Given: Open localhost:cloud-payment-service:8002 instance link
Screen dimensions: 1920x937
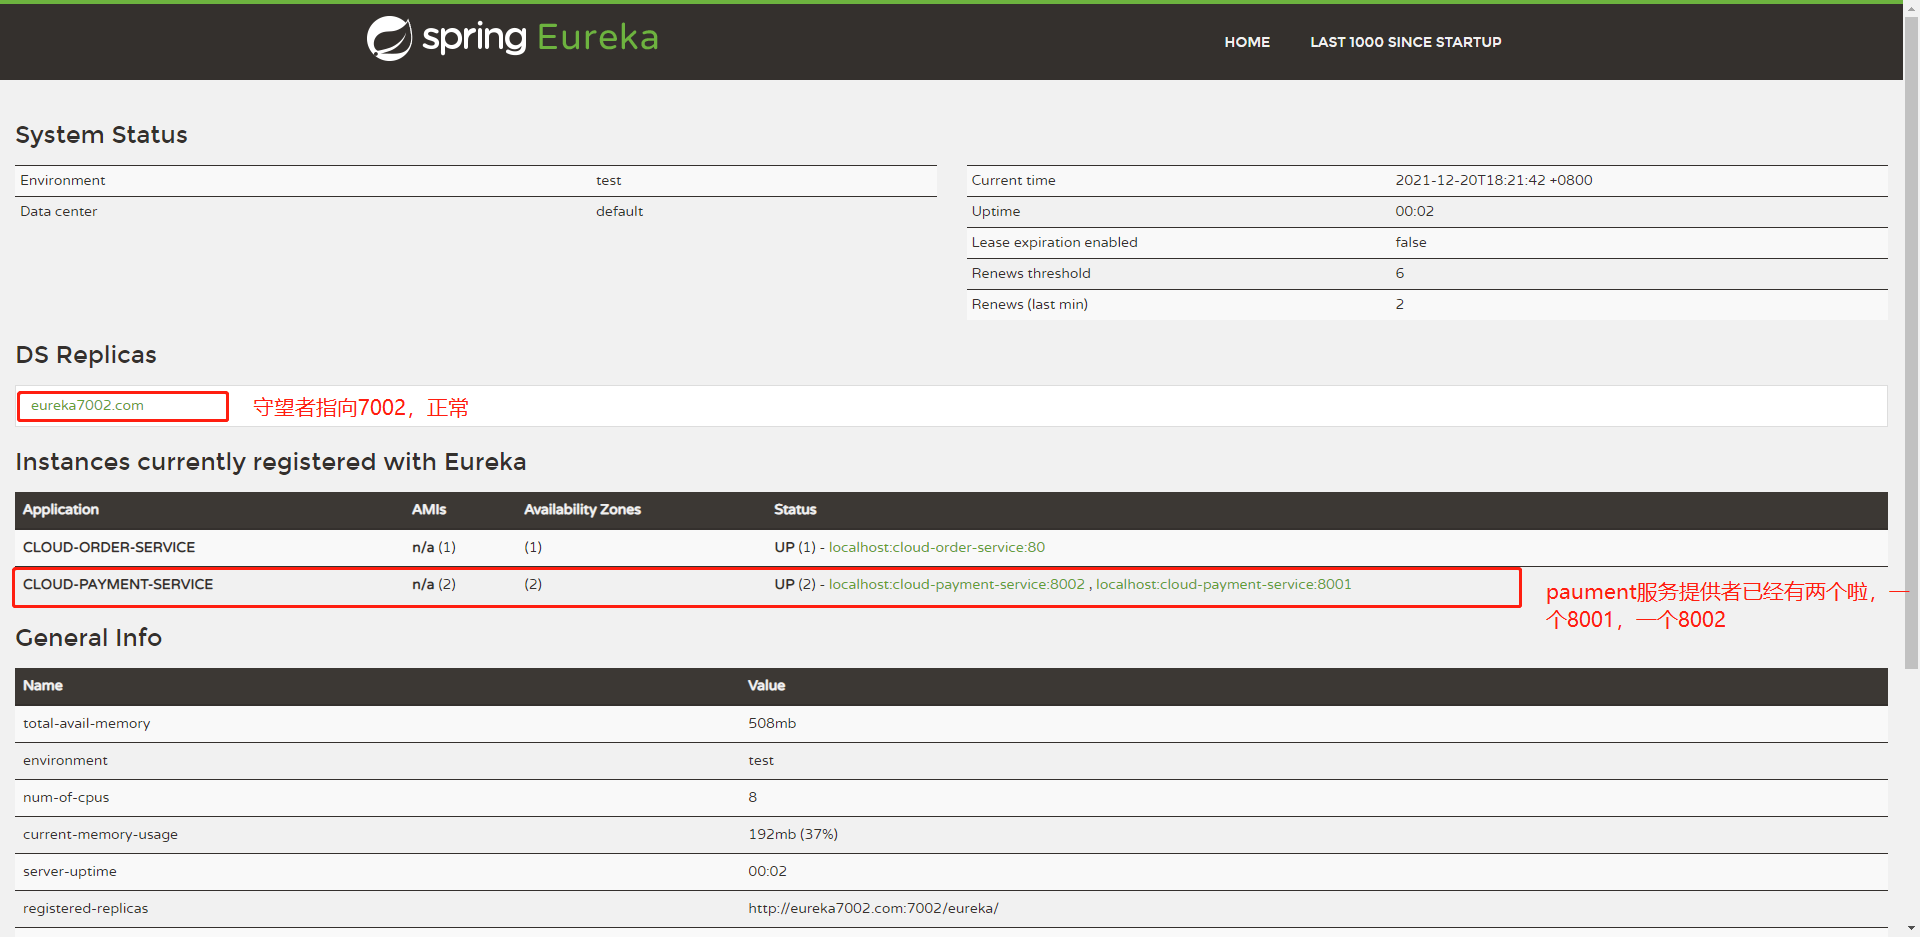Looking at the screenshot, I should tap(956, 584).
